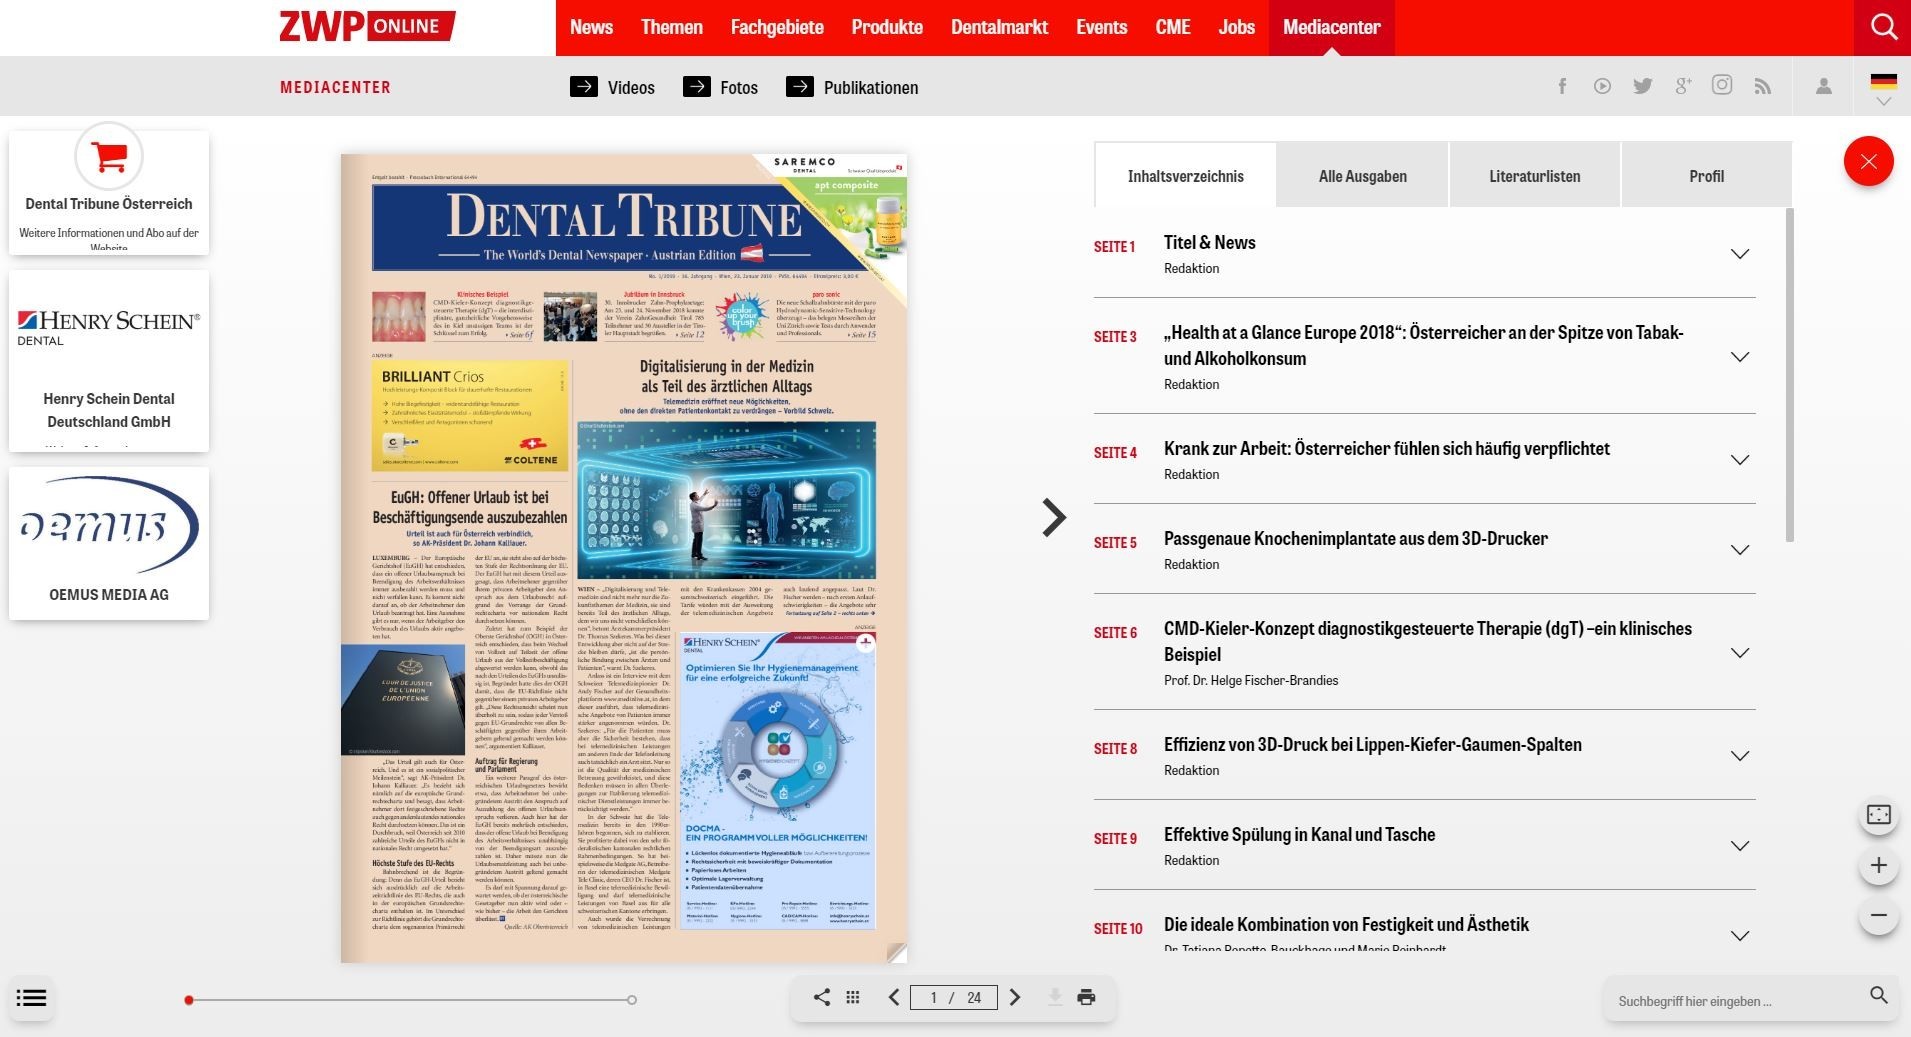Open the Instagram social icon
Screen dimensions: 1911x1037
point(1722,85)
